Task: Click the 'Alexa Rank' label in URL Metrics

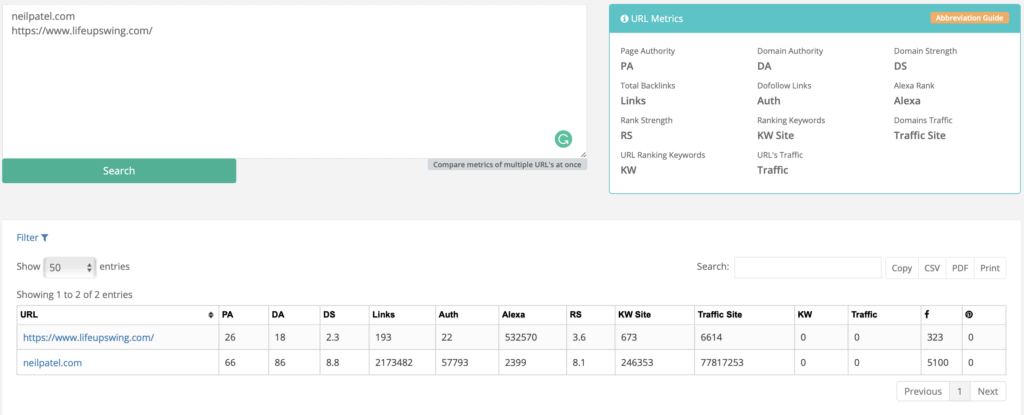Action: 914,86
